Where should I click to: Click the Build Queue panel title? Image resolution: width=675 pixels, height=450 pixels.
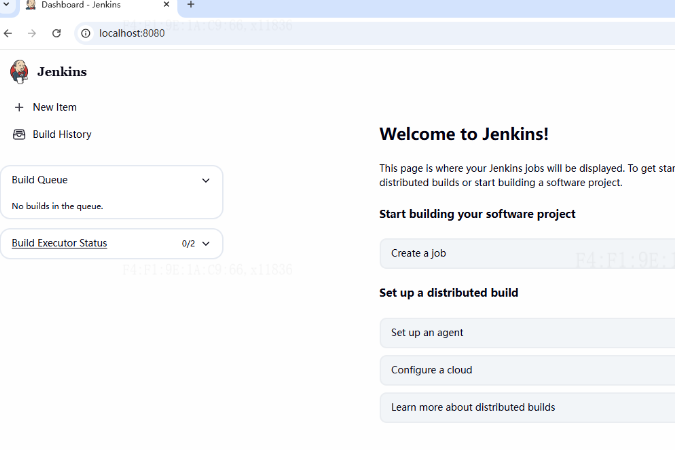[x=40, y=180]
